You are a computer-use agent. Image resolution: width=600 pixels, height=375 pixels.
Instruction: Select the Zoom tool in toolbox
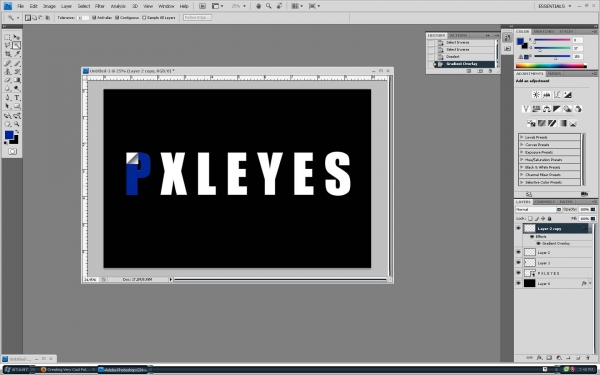coord(16,124)
